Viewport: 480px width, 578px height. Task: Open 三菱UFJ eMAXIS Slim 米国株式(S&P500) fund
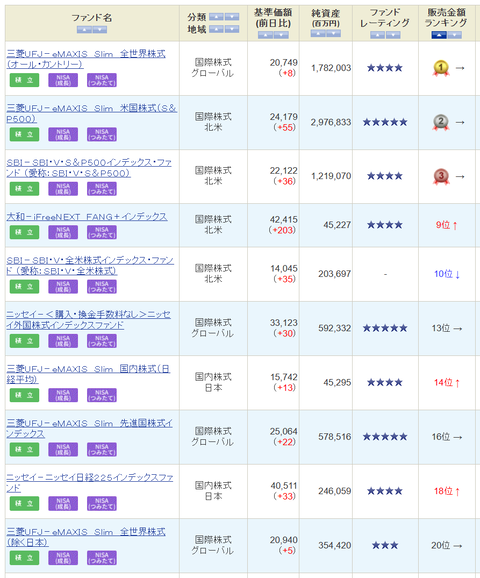(x=91, y=113)
